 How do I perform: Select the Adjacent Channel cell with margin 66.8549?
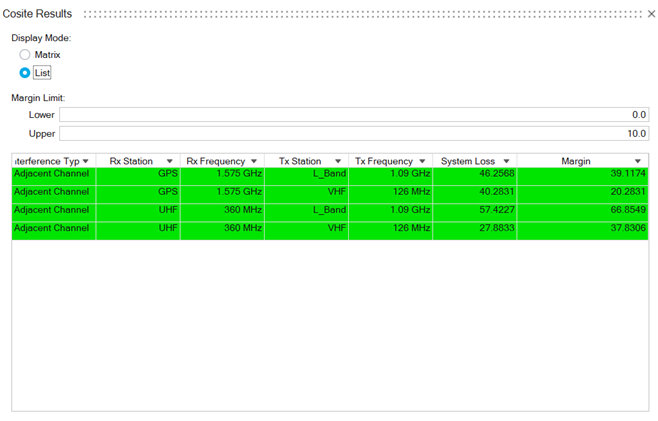[54, 210]
